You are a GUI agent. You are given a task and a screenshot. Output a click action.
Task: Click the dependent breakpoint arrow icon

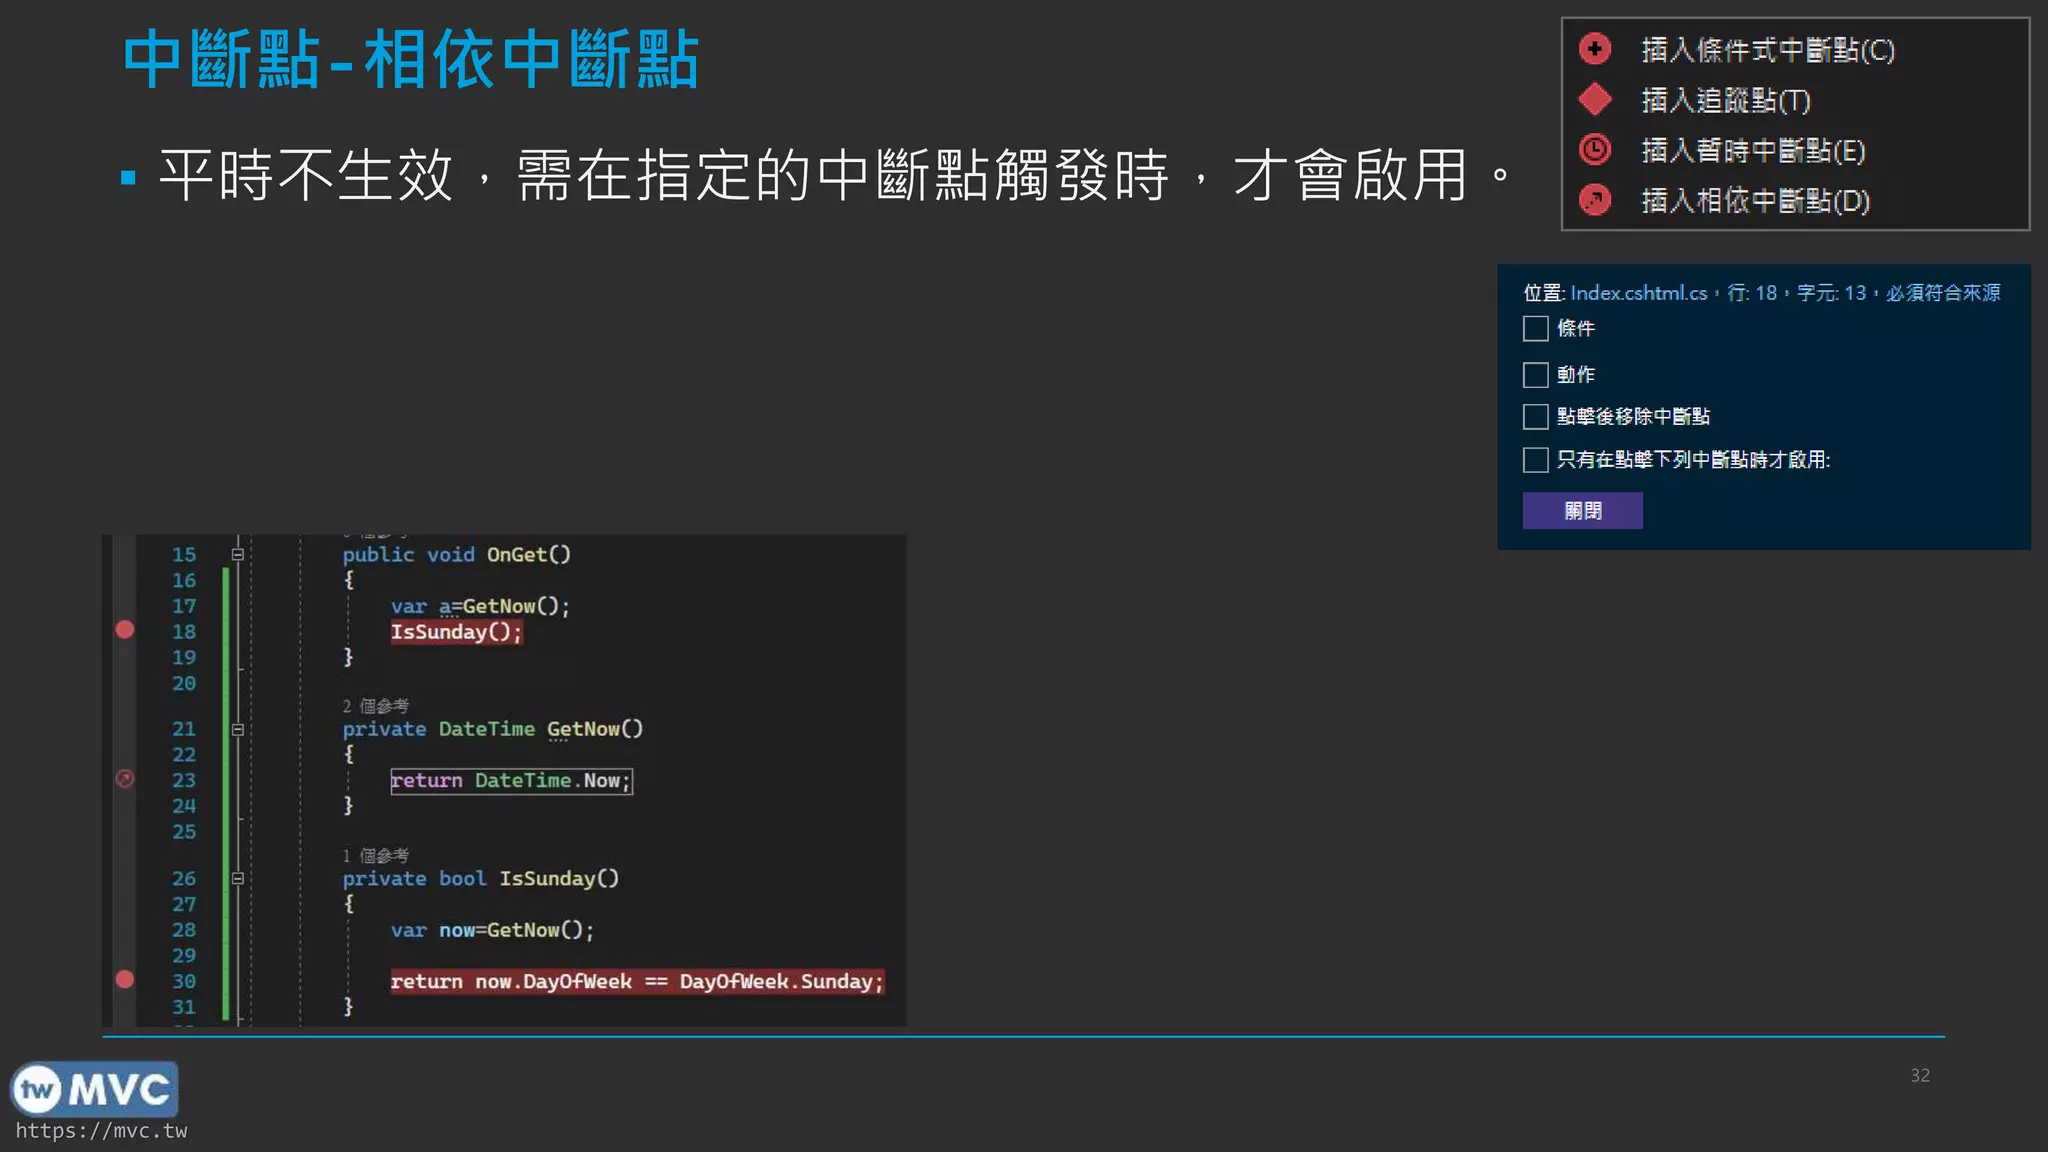coord(1594,200)
